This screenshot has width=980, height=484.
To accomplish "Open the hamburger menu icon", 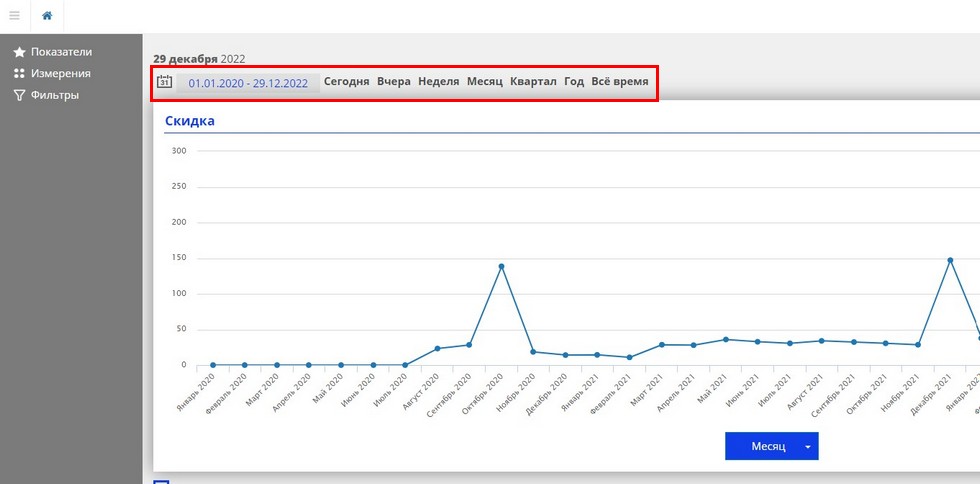I will coord(14,16).
